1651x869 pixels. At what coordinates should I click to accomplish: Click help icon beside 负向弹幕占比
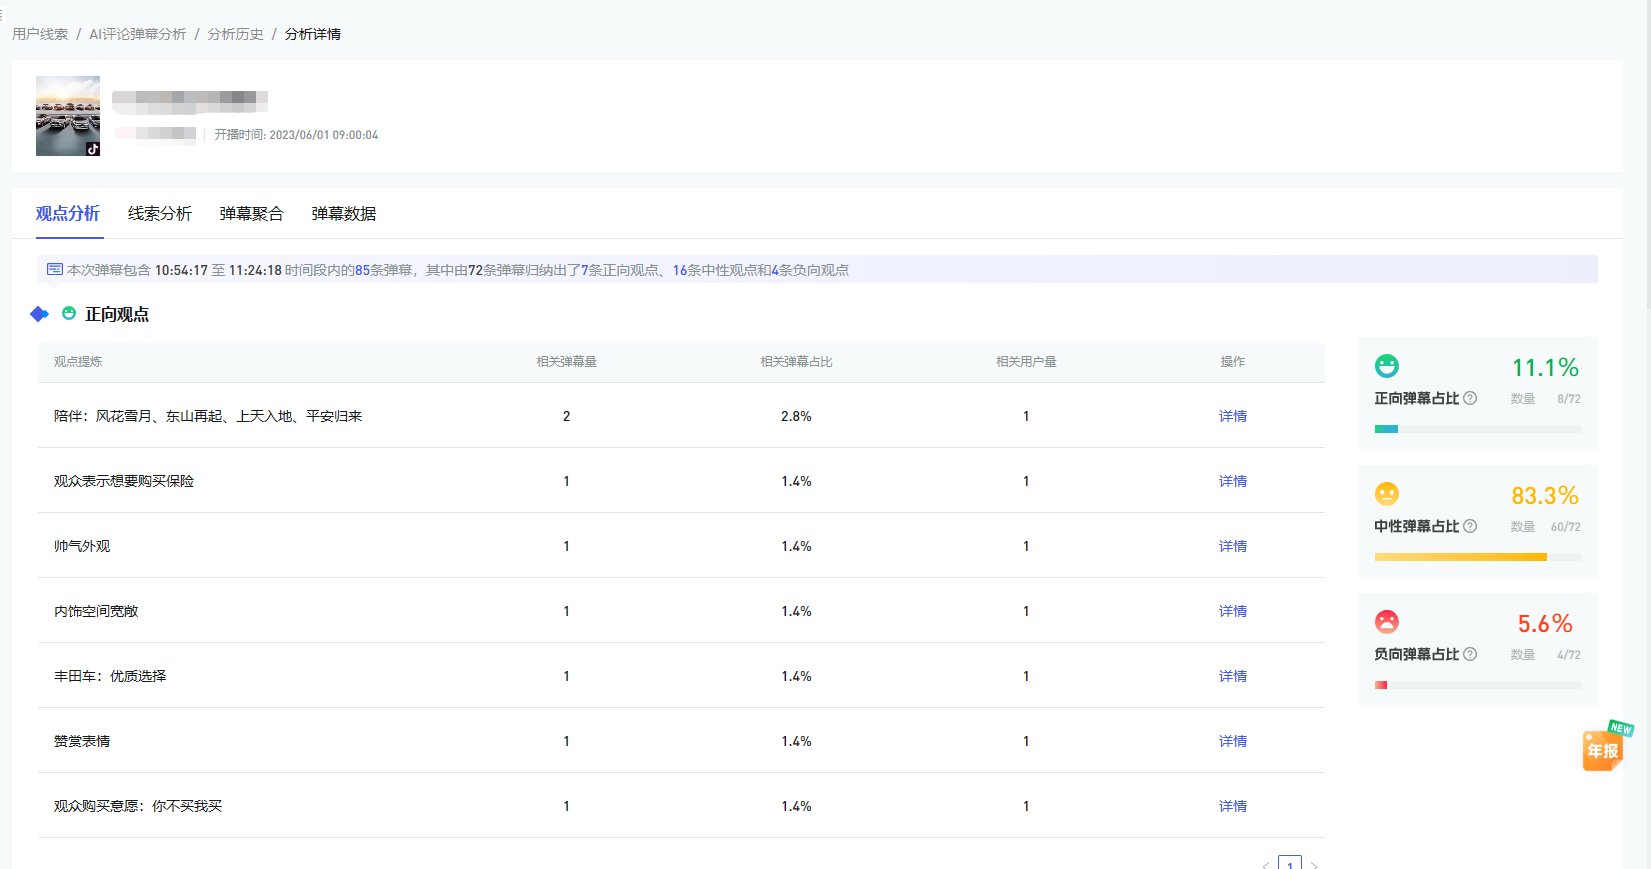(x=1470, y=654)
